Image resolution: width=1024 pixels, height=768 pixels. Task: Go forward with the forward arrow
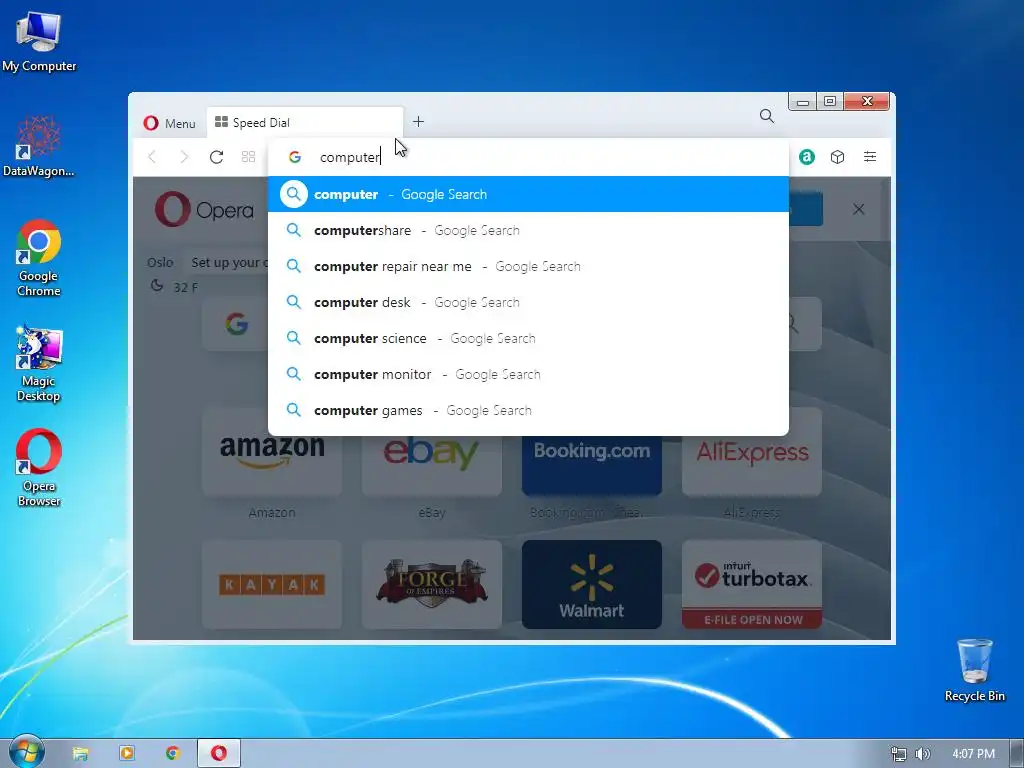(184, 157)
